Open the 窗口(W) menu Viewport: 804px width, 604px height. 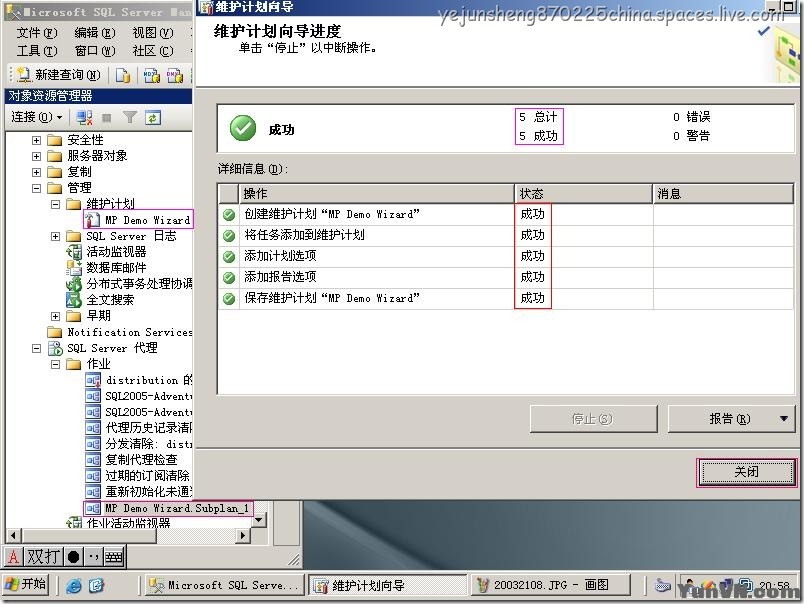pos(94,50)
